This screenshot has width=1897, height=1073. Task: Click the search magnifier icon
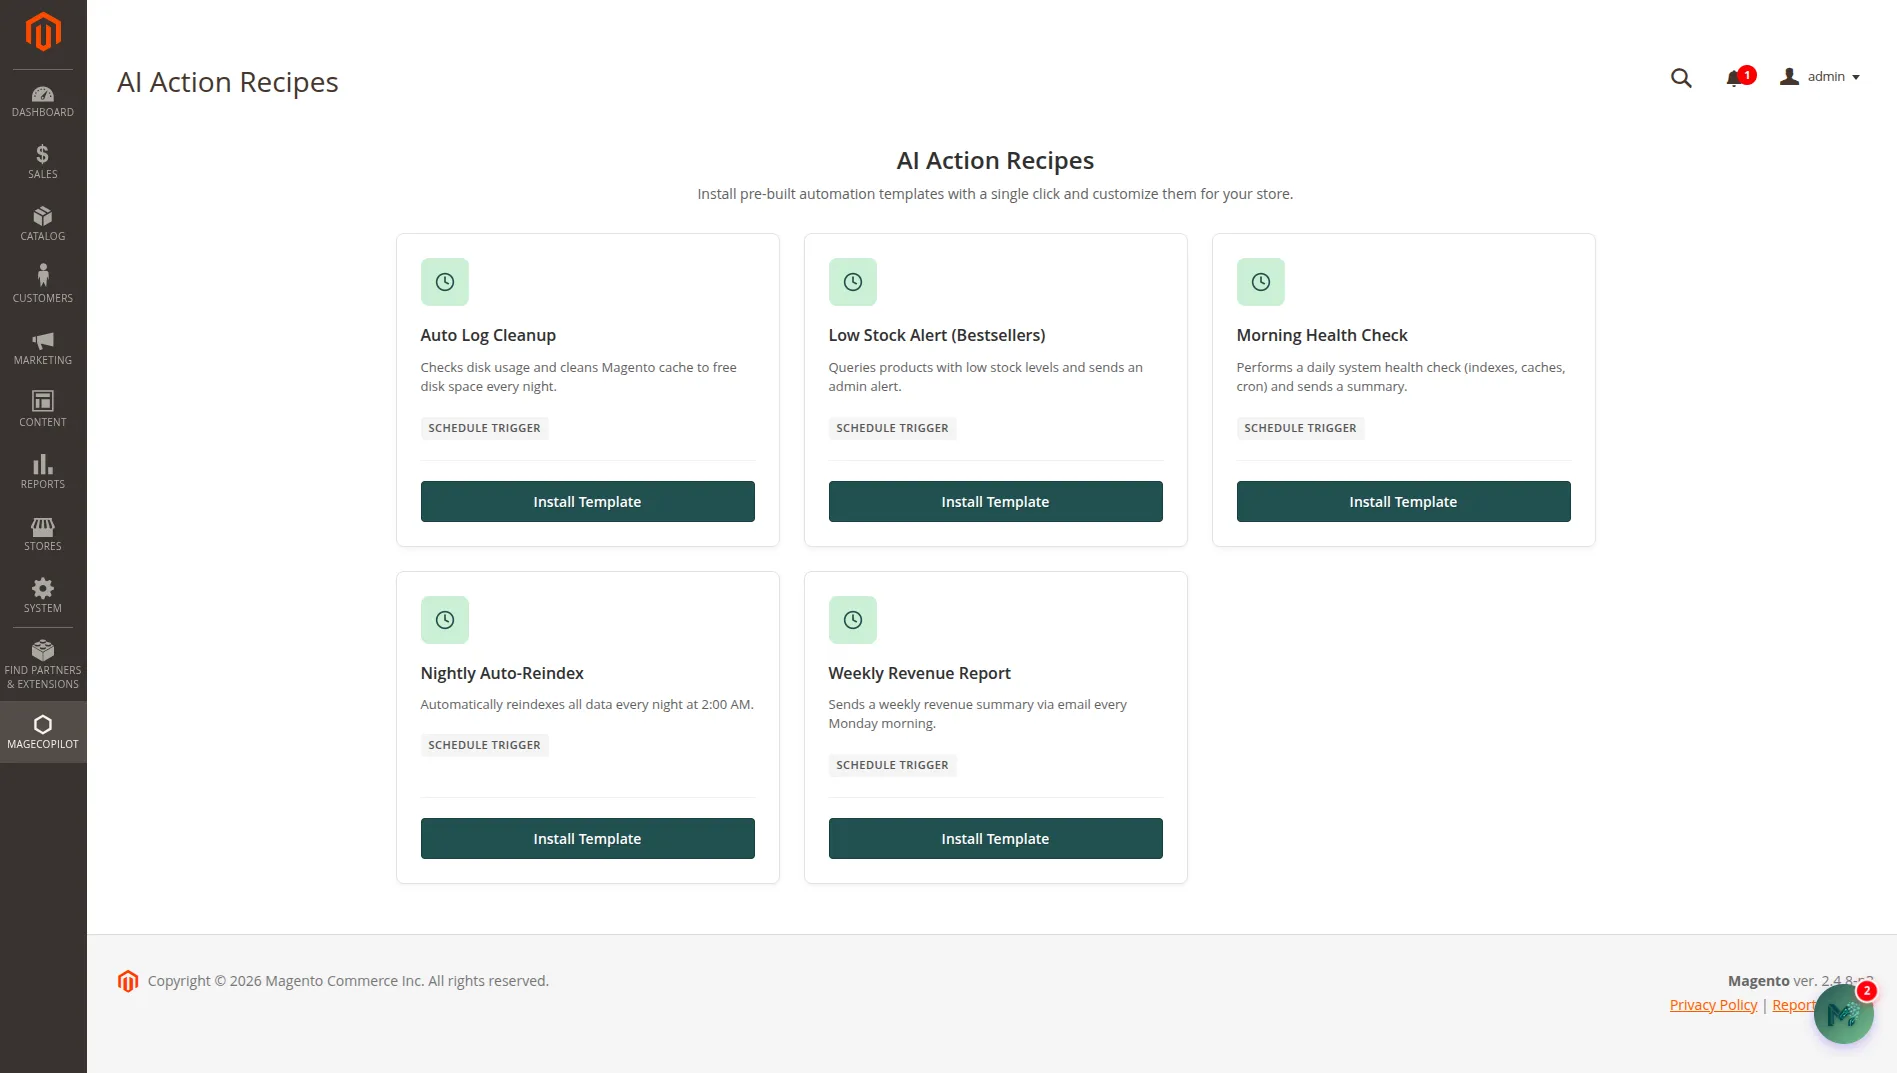tap(1681, 78)
